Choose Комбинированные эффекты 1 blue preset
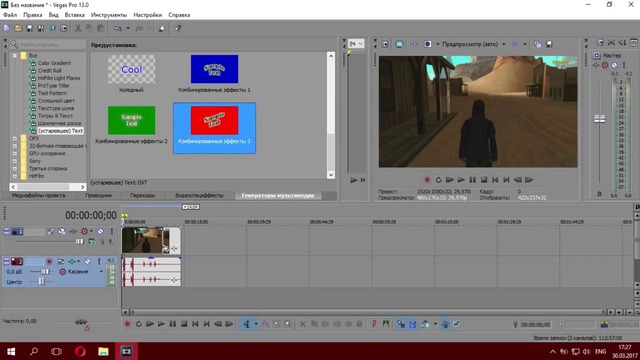Screen dimensions: 640x360 [214, 69]
